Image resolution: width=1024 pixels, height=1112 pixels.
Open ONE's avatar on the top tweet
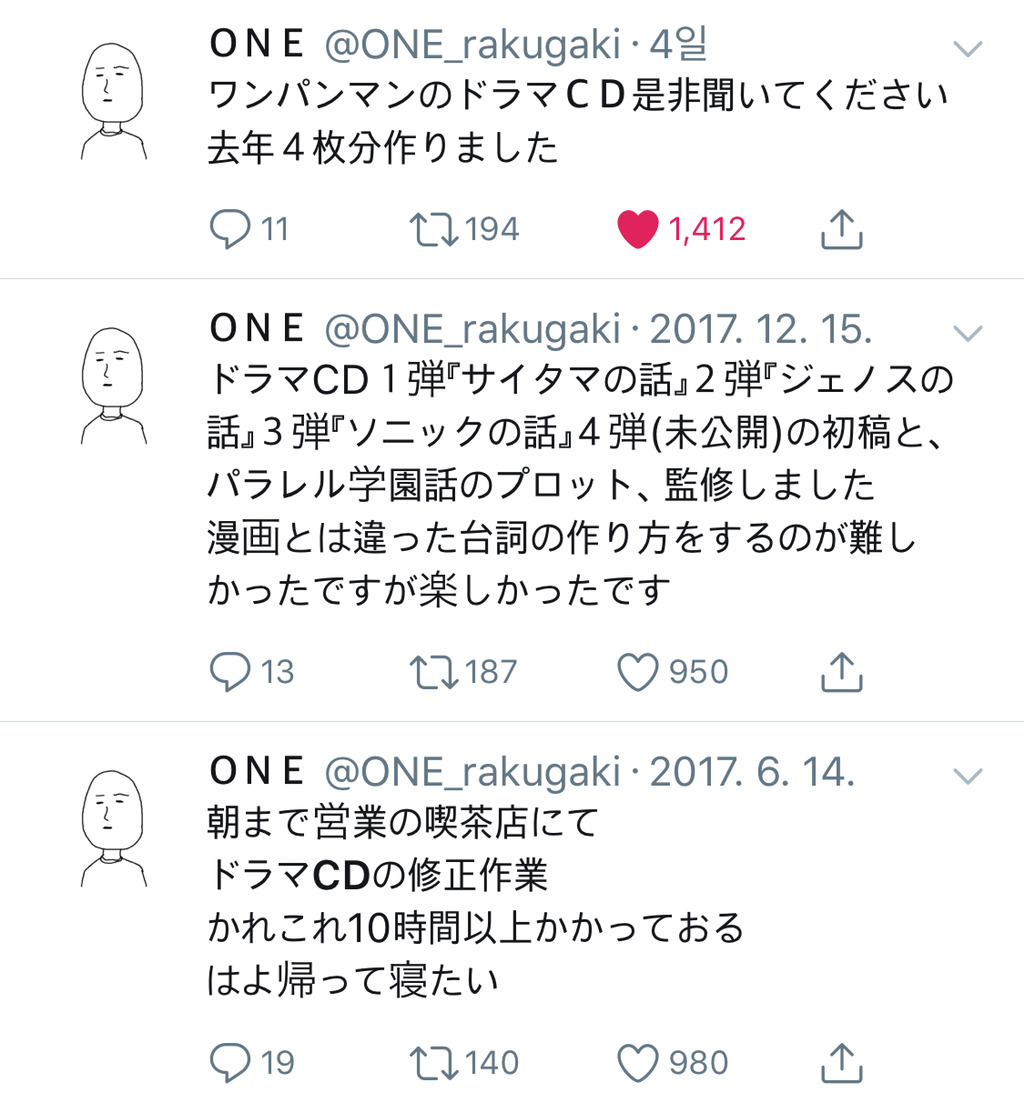click(x=113, y=101)
